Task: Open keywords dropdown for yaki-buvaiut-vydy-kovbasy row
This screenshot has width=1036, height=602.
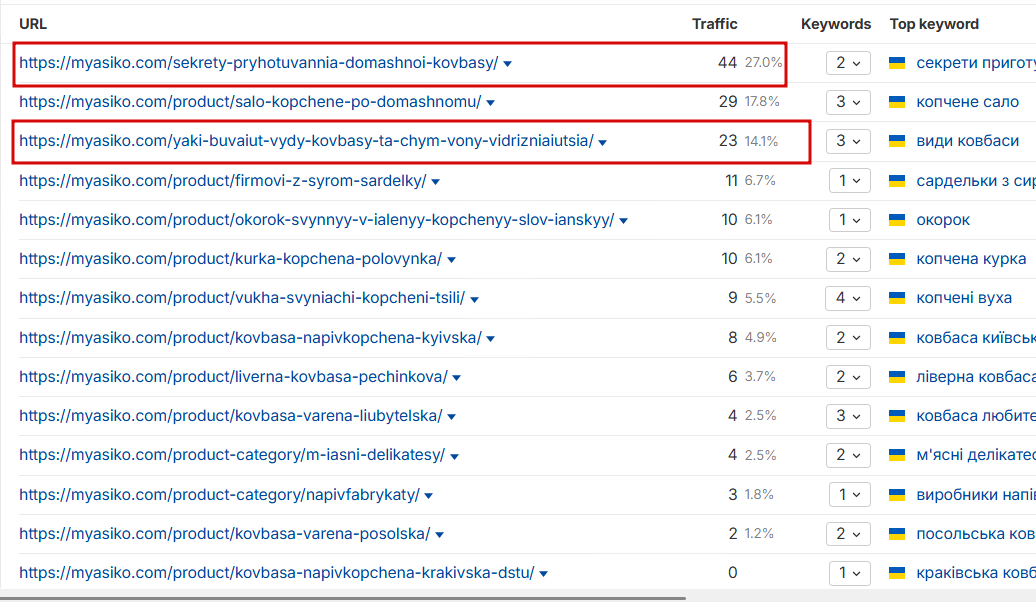Action: [848, 141]
